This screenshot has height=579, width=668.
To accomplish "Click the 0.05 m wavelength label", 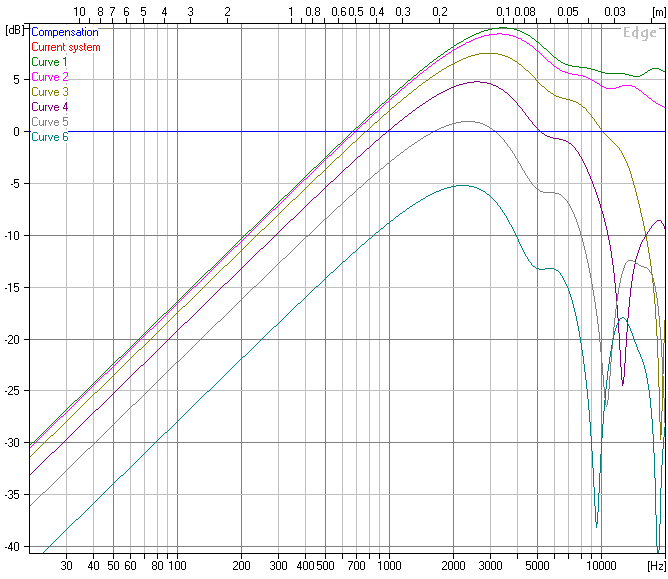I will (568, 12).
